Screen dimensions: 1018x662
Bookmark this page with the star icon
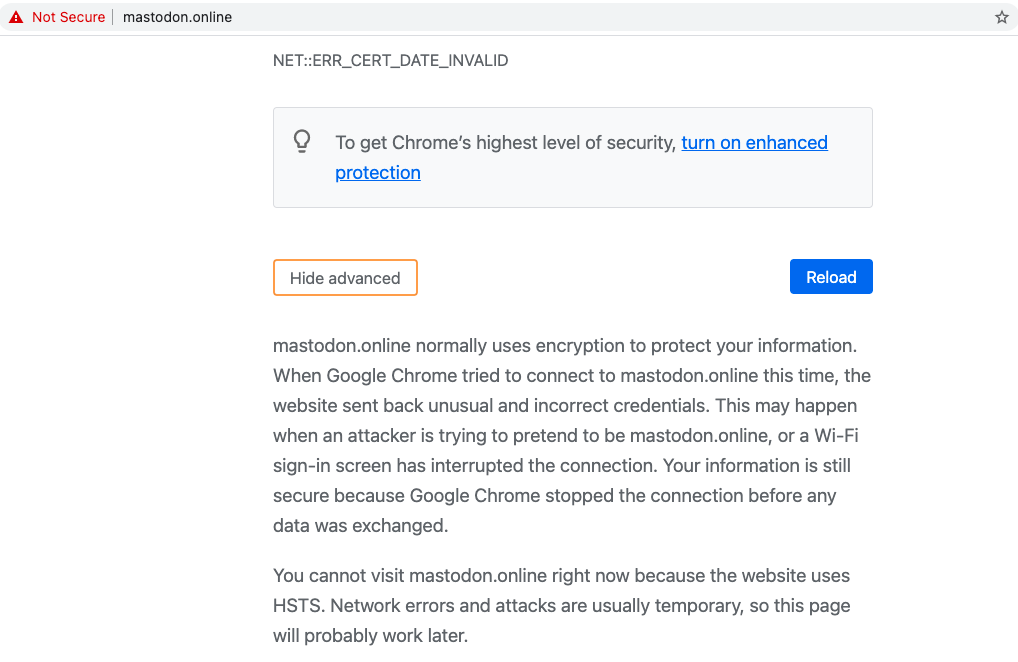tap(1001, 17)
